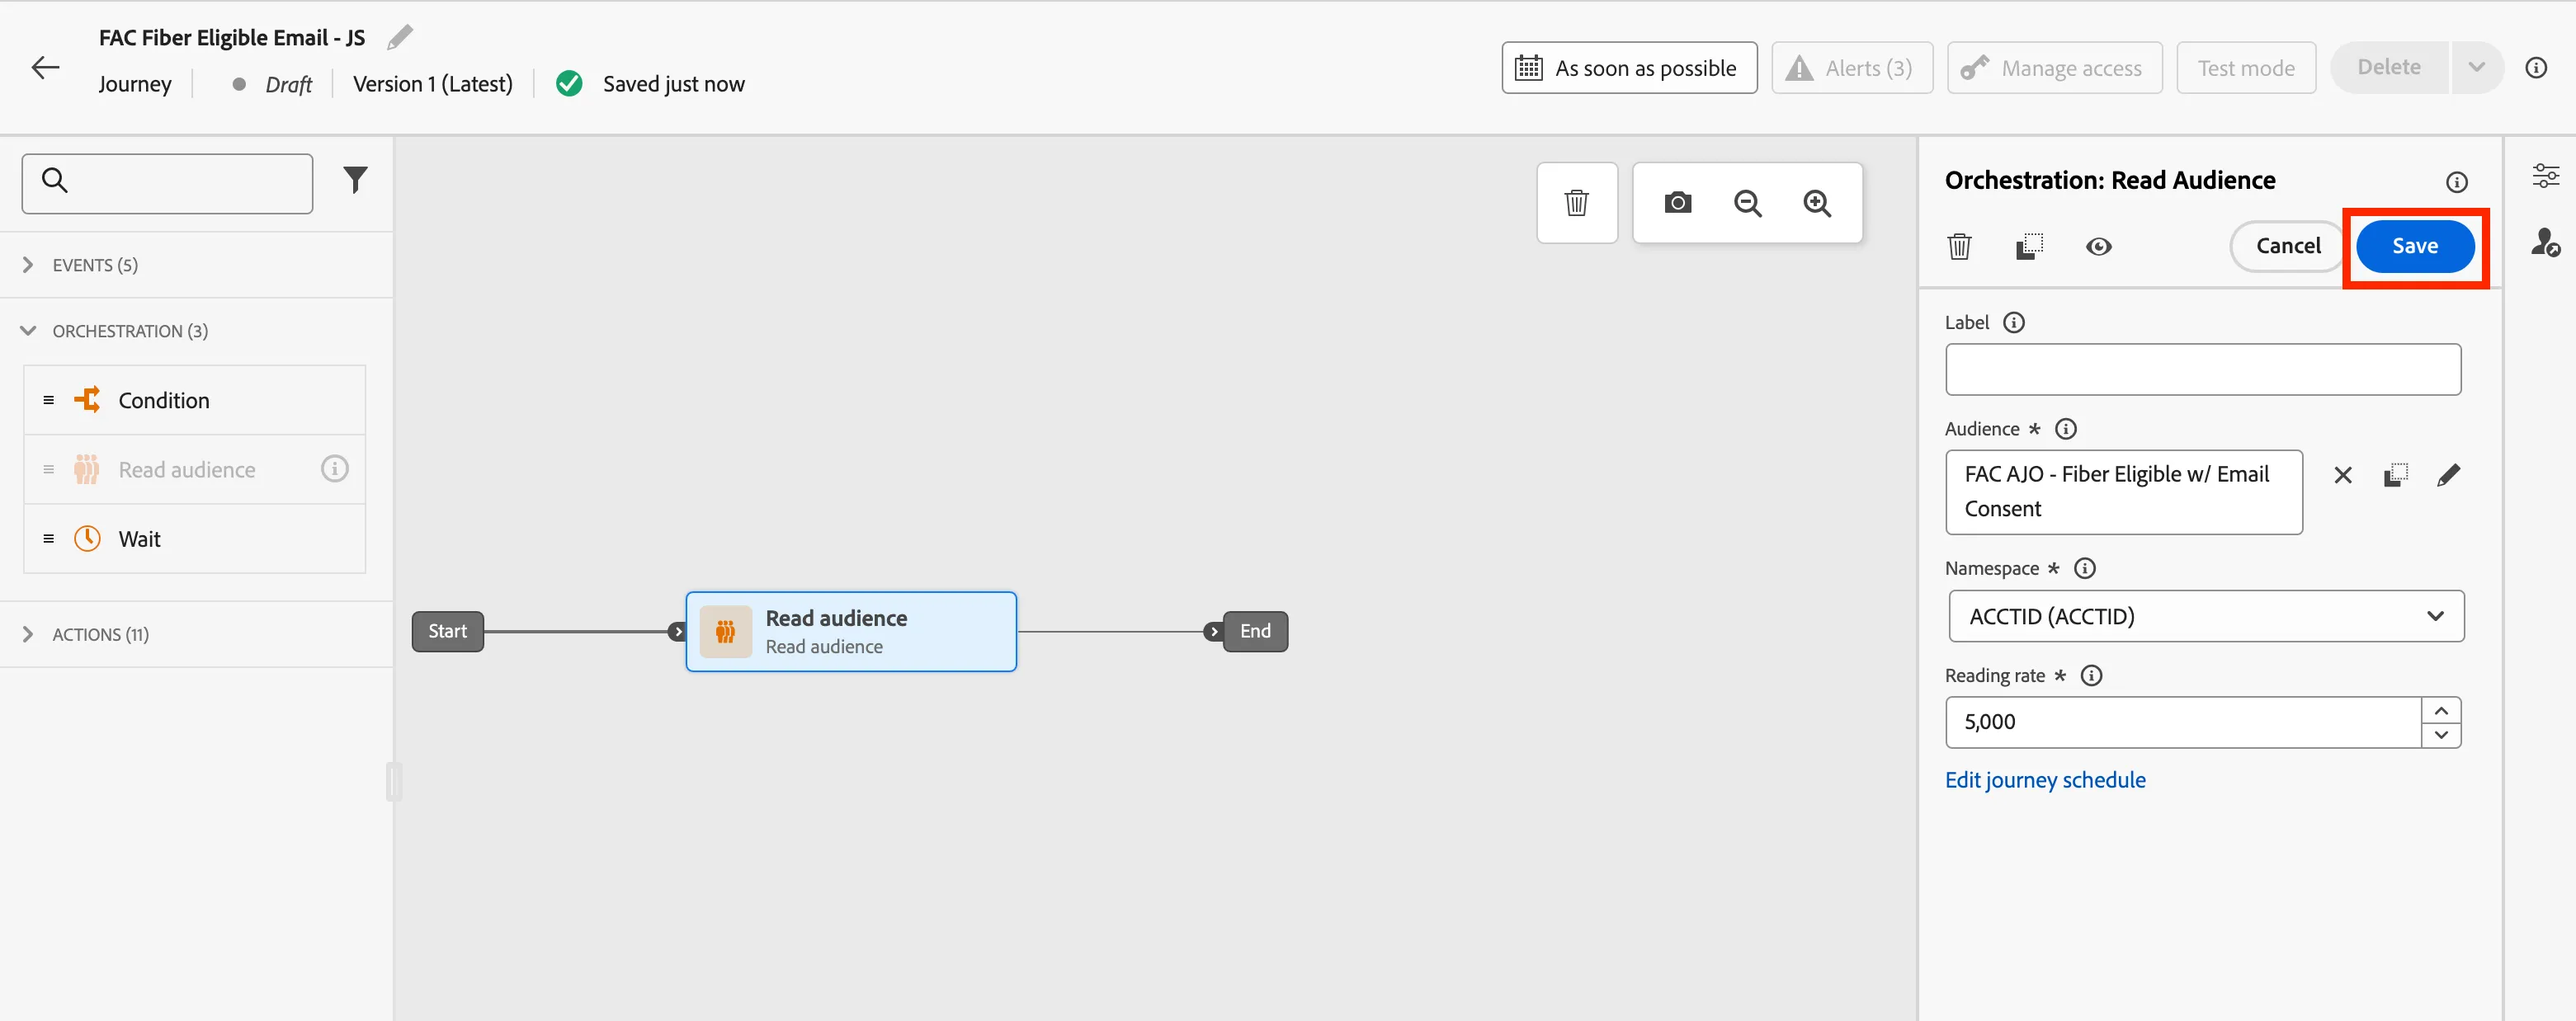This screenshot has width=2576, height=1021.
Task: Copy the activity with panel duplicate icon
Action: [x=2029, y=246]
